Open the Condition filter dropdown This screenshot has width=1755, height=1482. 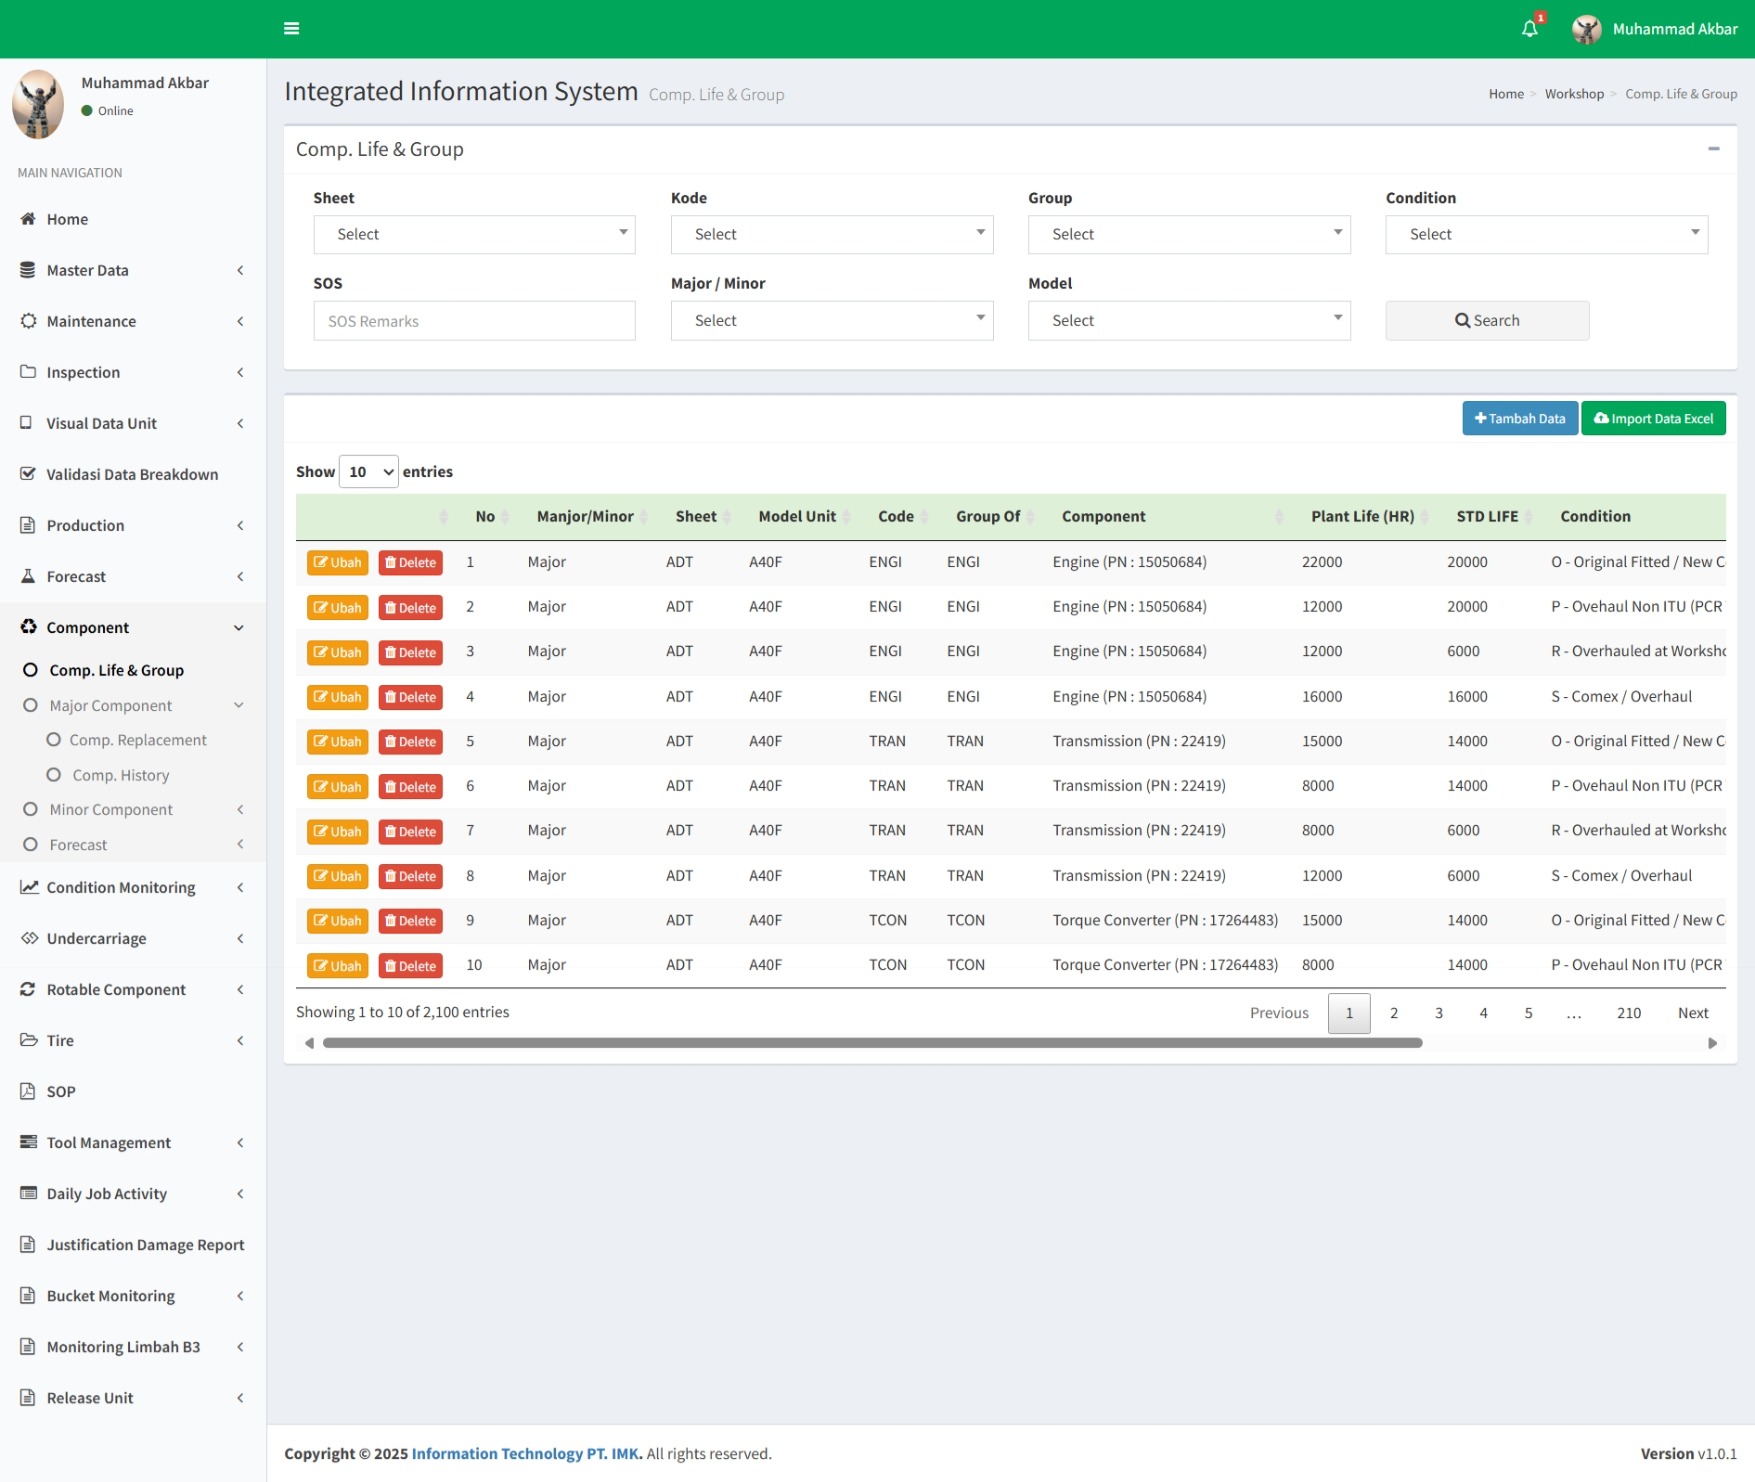click(x=1546, y=234)
